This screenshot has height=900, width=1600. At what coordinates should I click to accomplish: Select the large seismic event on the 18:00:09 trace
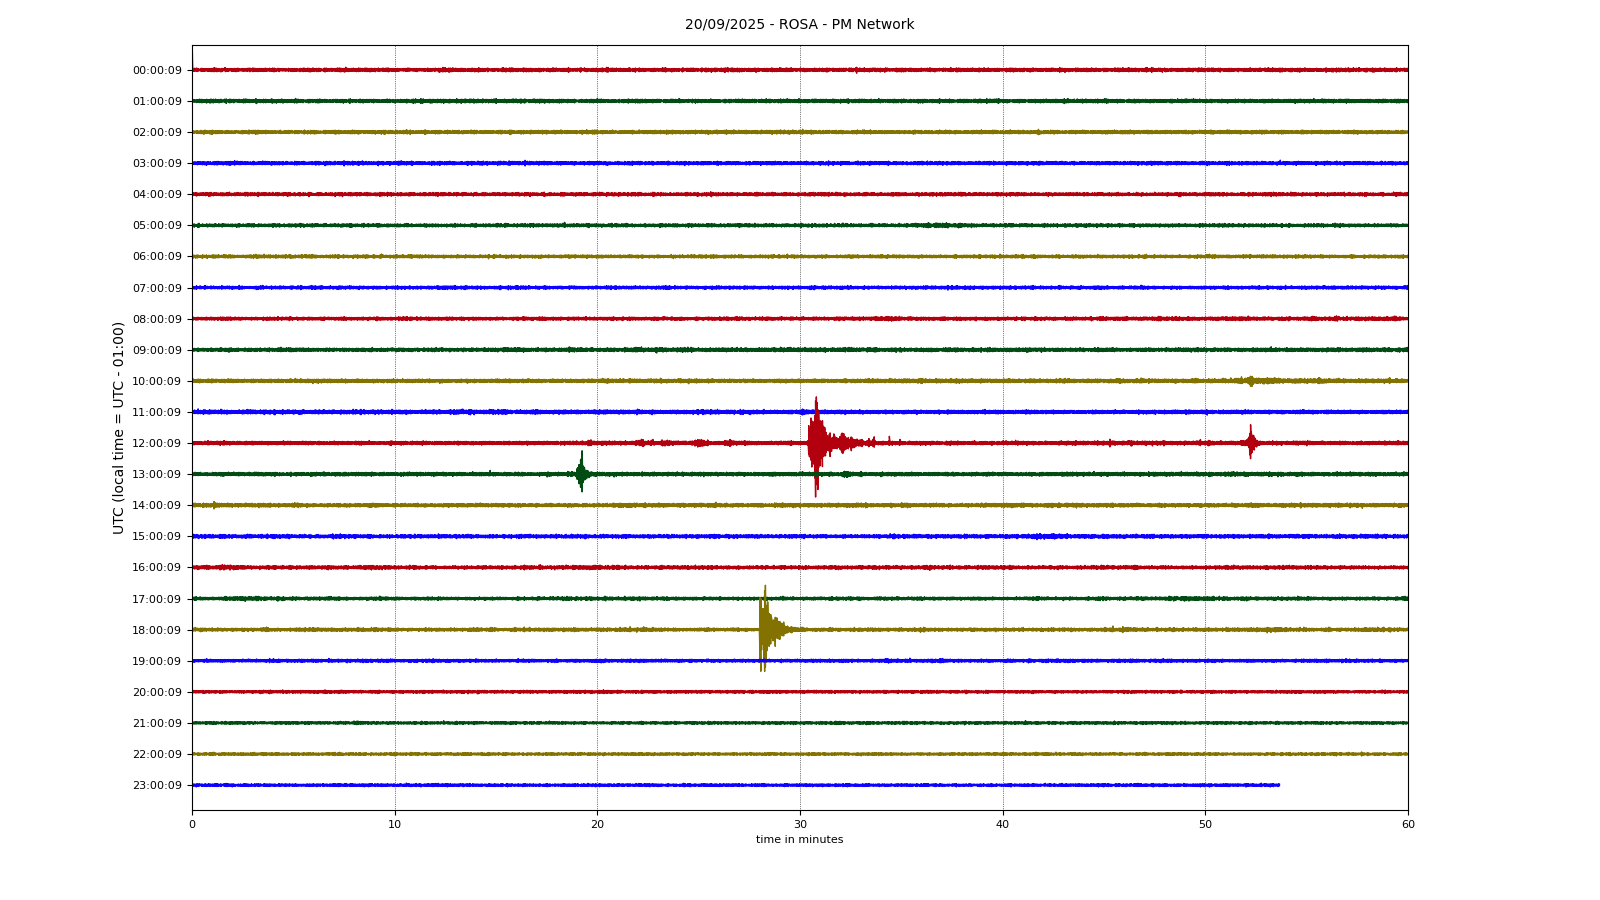coord(764,629)
